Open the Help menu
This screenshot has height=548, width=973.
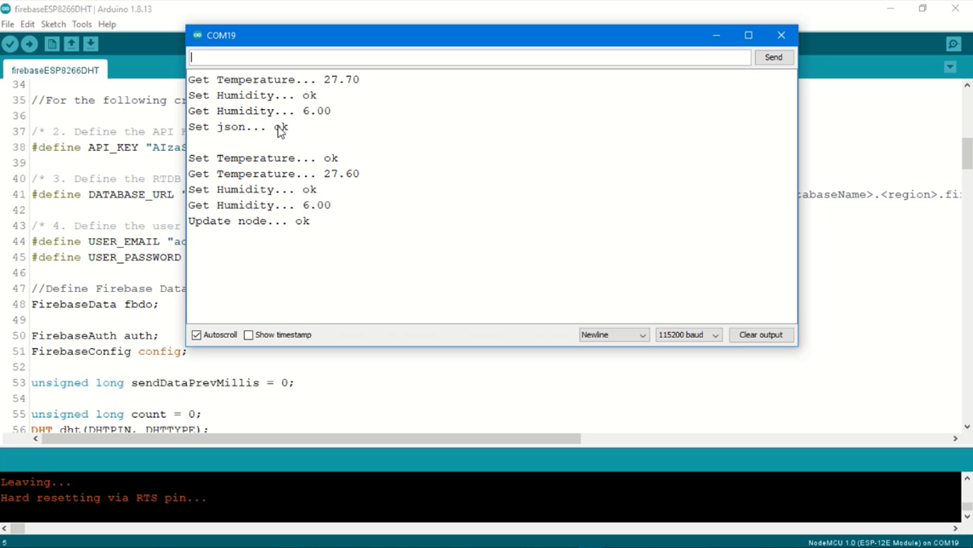point(107,24)
